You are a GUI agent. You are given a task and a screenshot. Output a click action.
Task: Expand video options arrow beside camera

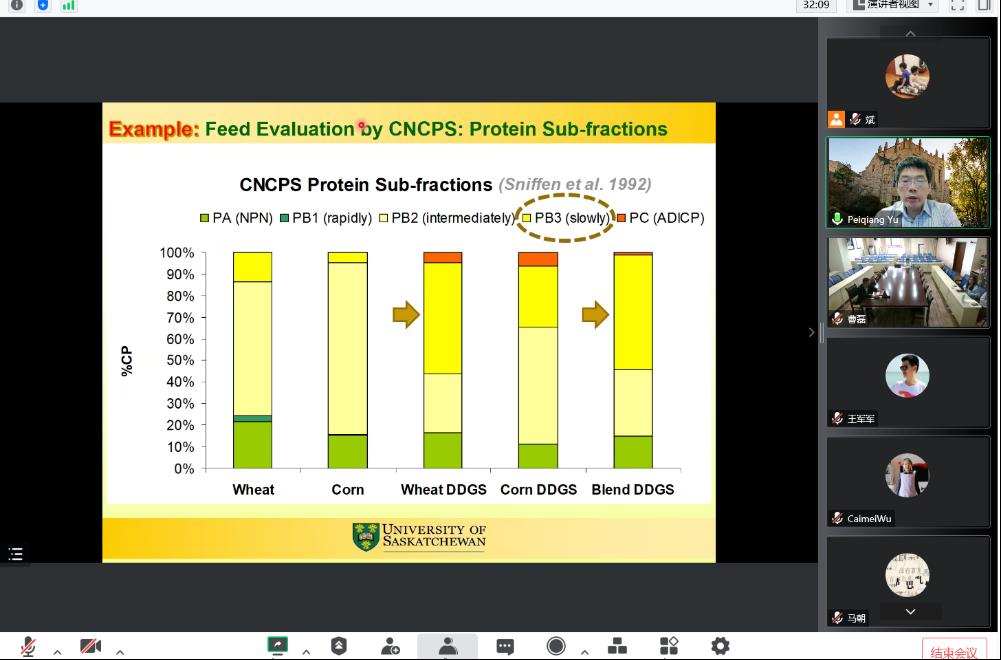point(119,652)
